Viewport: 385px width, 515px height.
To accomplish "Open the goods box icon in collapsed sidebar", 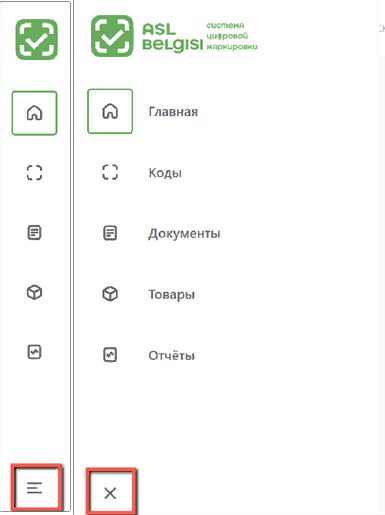I will tap(34, 293).
